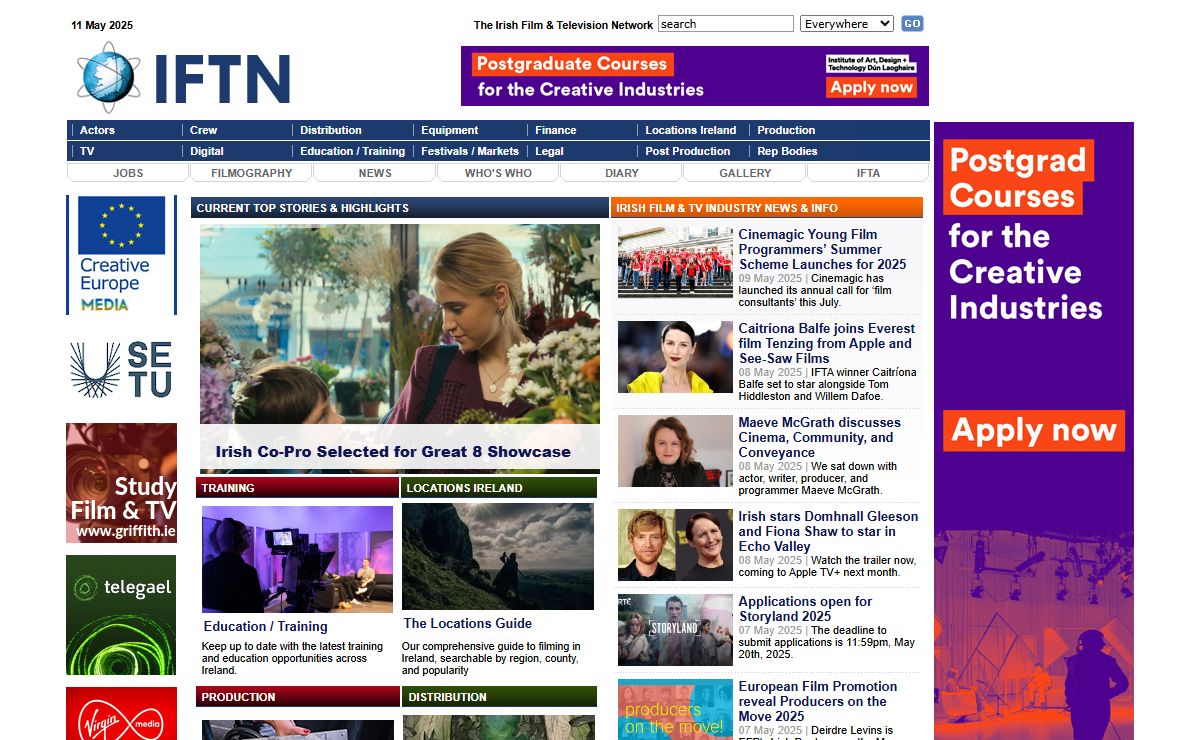Focus the search text field
The height and width of the screenshot is (740, 1200).
pos(726,24)
